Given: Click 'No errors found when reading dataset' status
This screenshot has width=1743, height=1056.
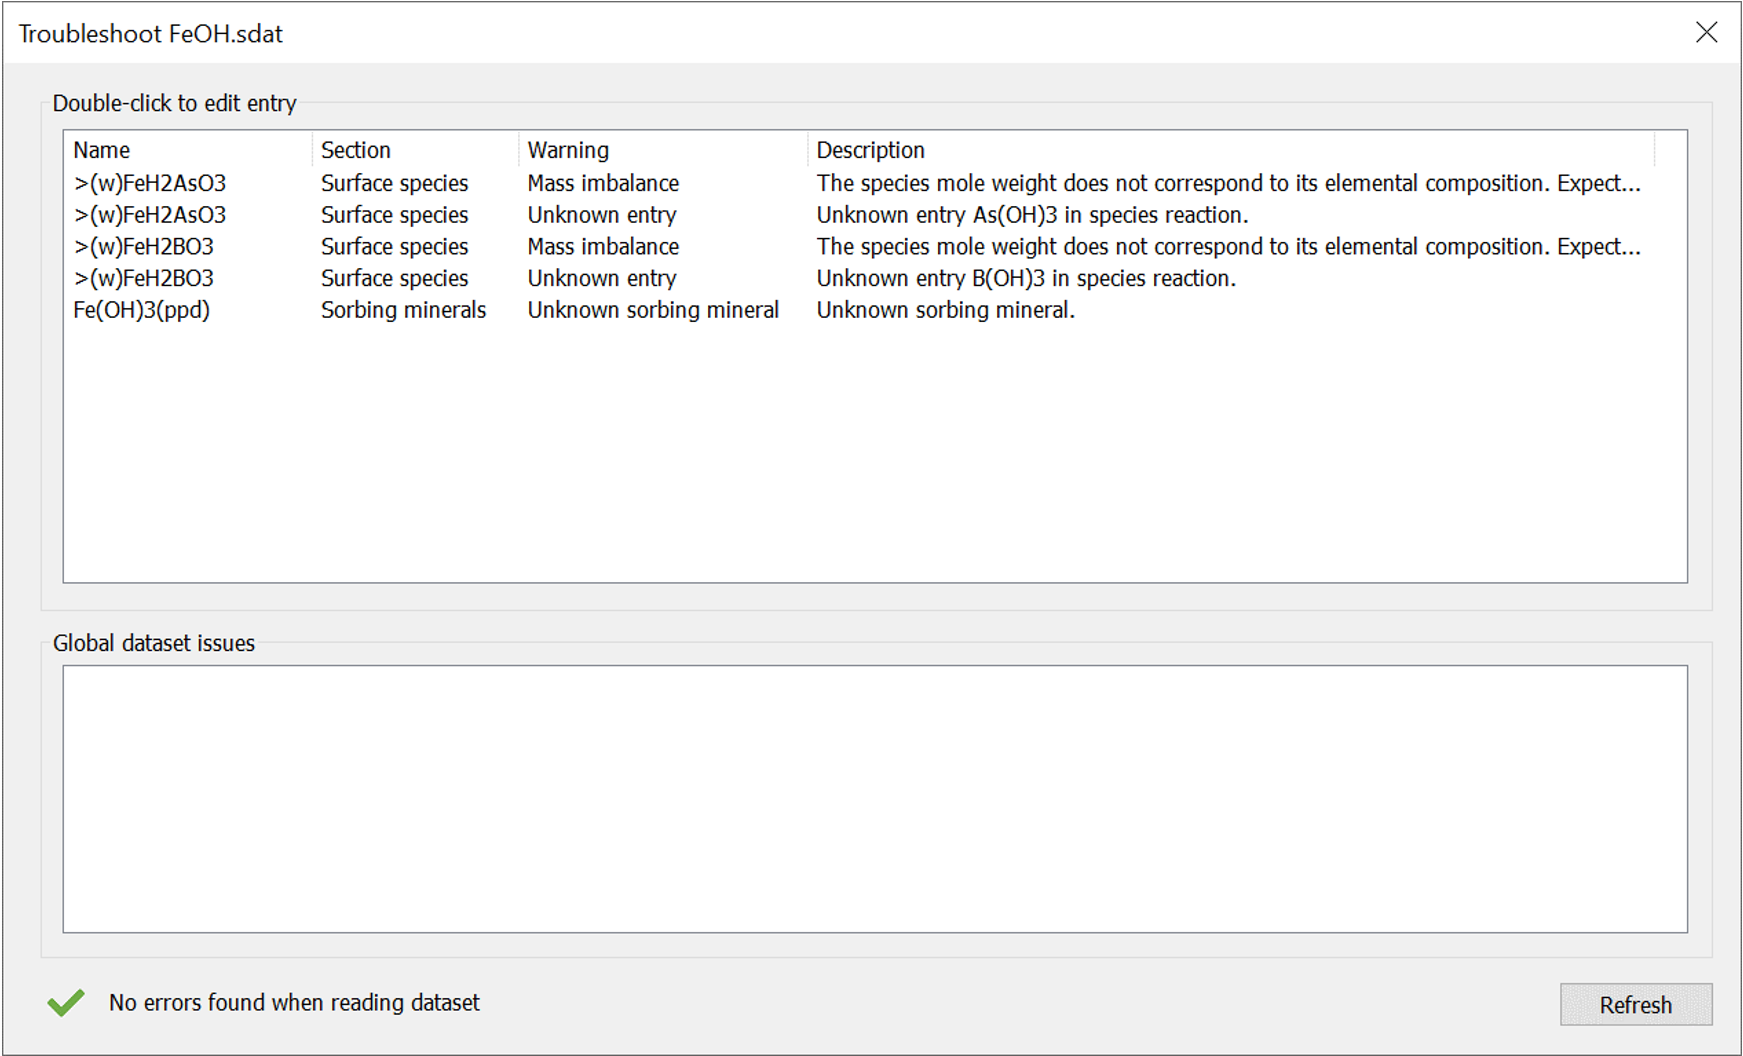Looking at the screenshot, I should (294, 1002).
